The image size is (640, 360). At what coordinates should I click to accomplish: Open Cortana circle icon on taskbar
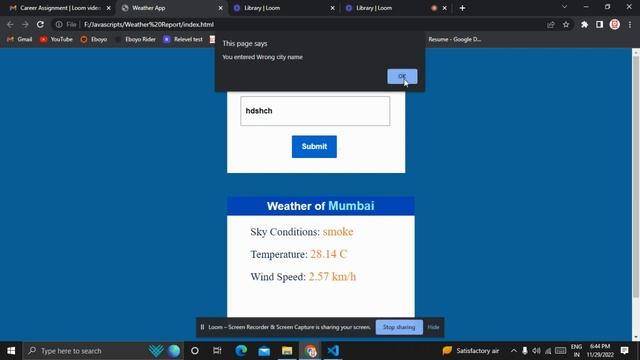pos(195,351)
